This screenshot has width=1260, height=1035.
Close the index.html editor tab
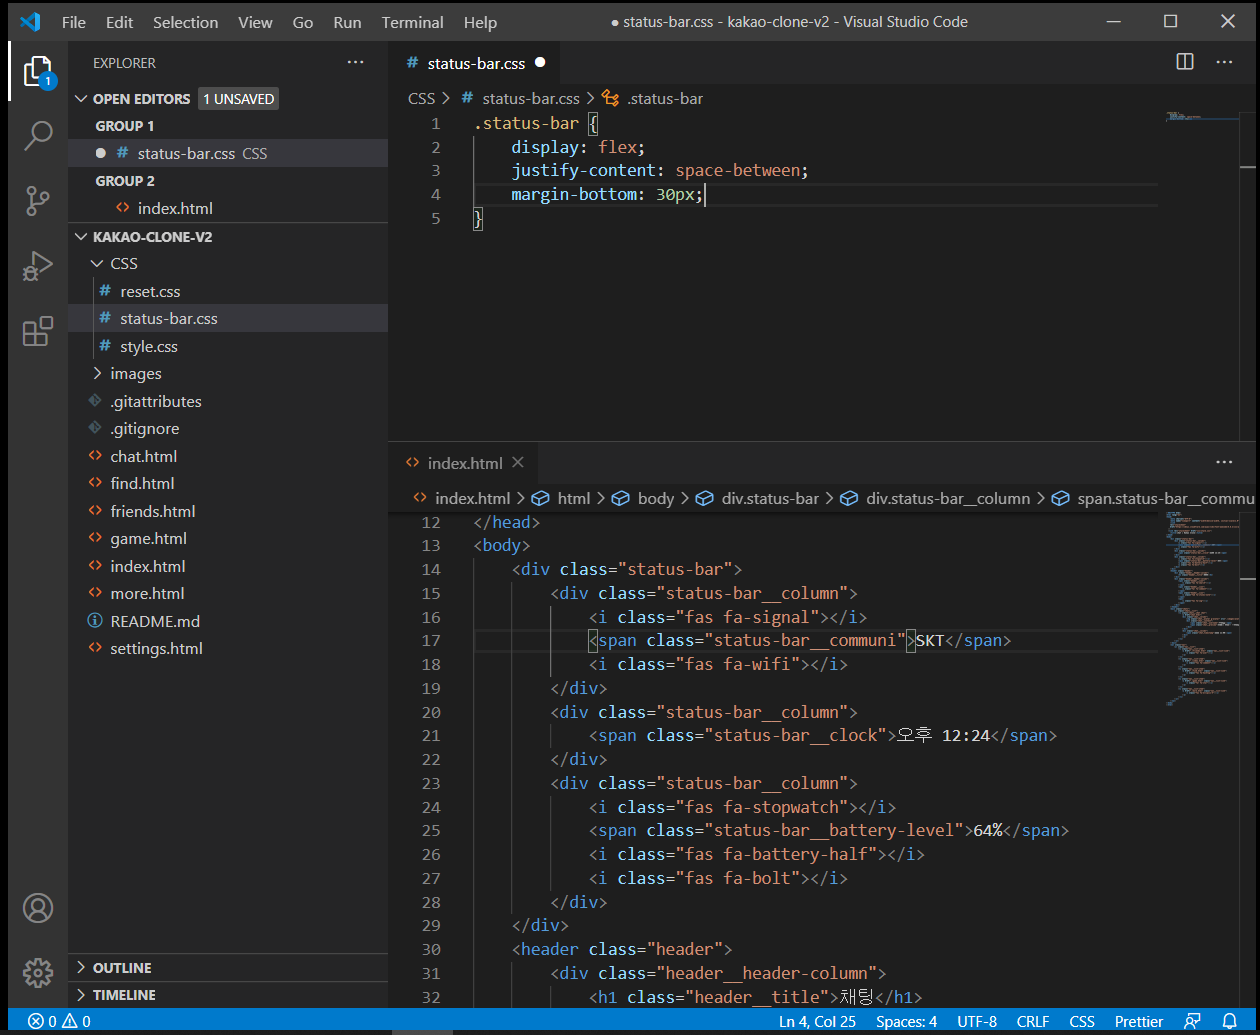[518, 462]
